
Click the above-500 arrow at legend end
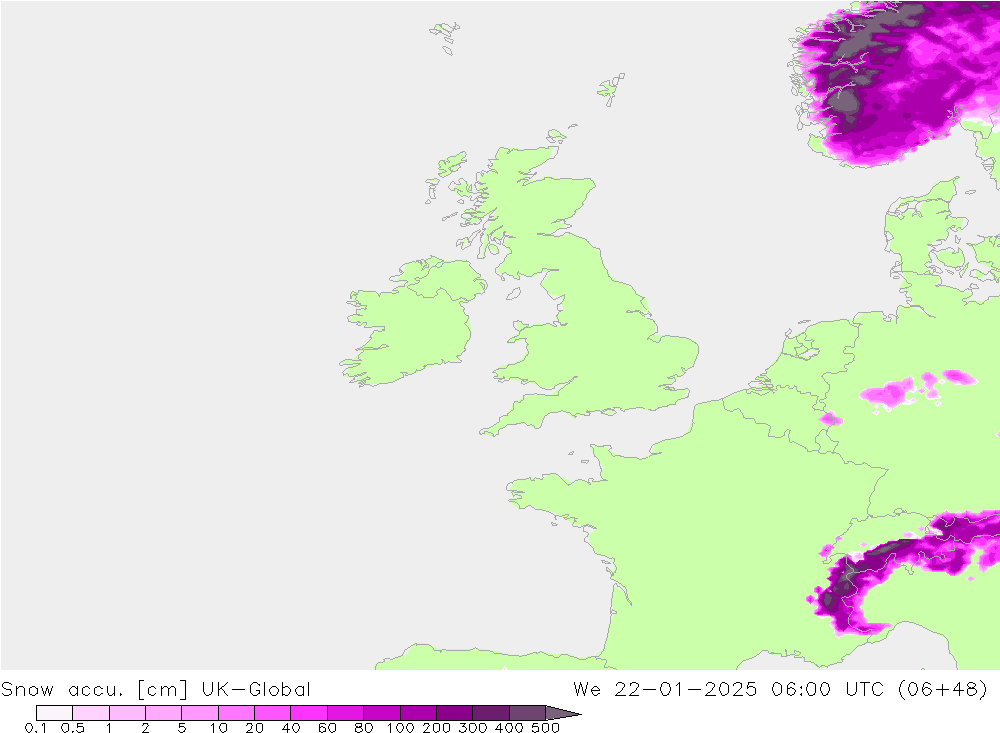(x=562, y=713)
